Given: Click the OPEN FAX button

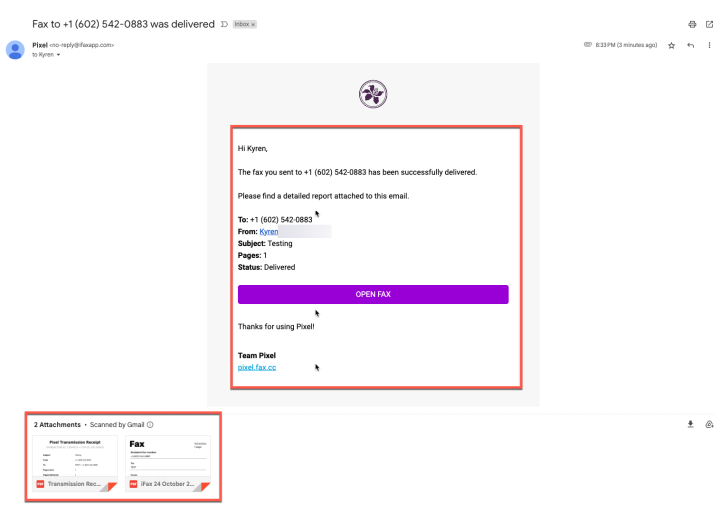Looking at the screenshot, I should pos(373,294).
